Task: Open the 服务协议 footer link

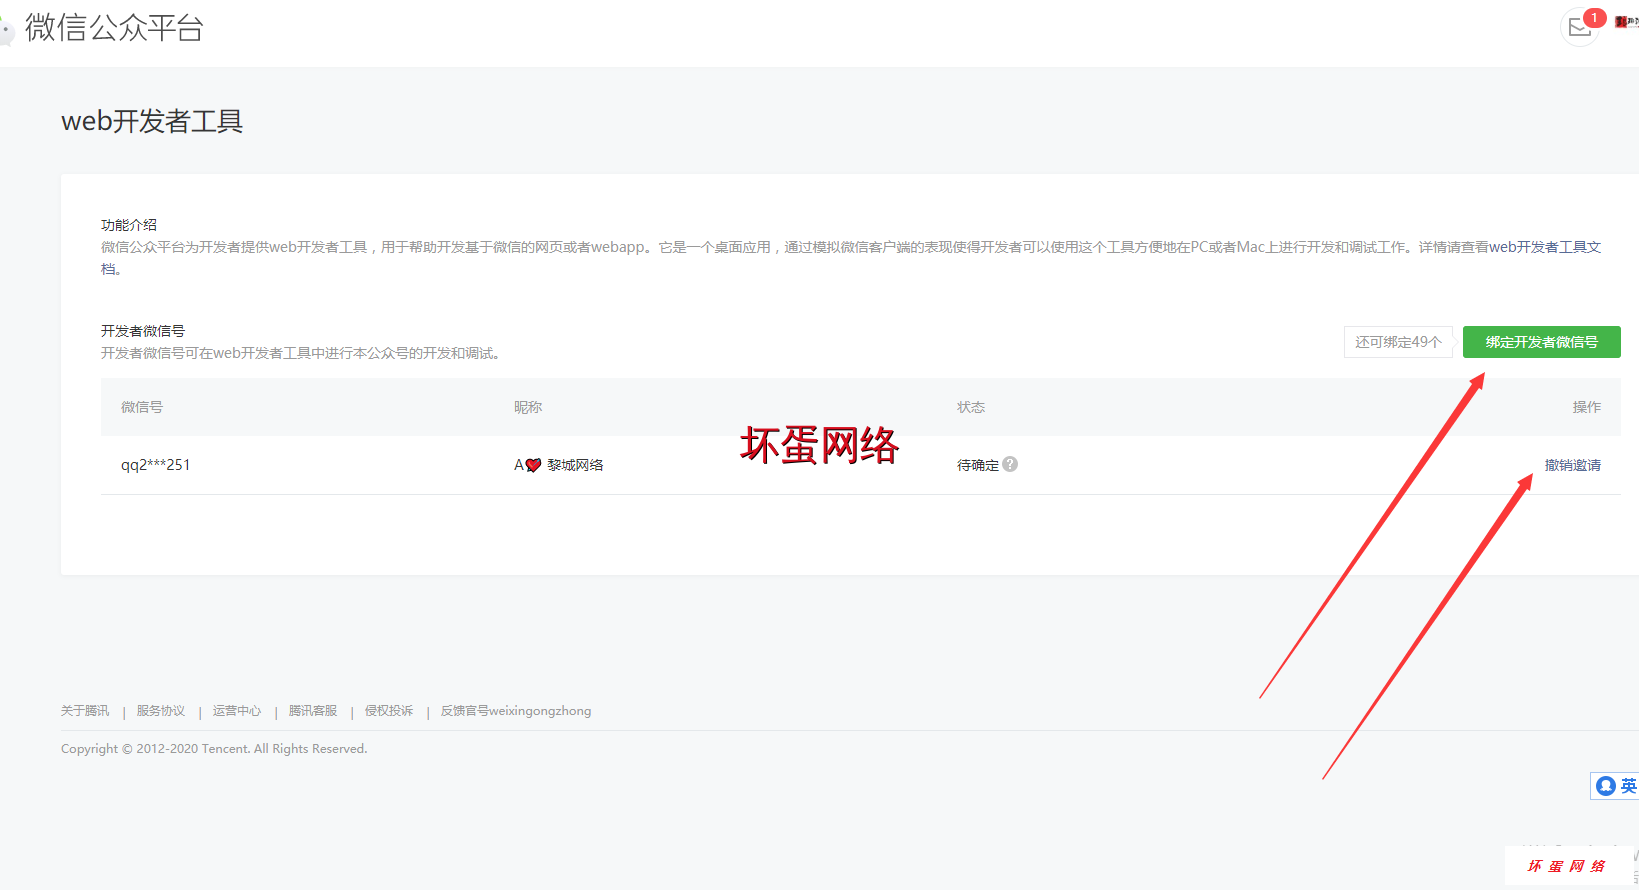Action: 161,711
